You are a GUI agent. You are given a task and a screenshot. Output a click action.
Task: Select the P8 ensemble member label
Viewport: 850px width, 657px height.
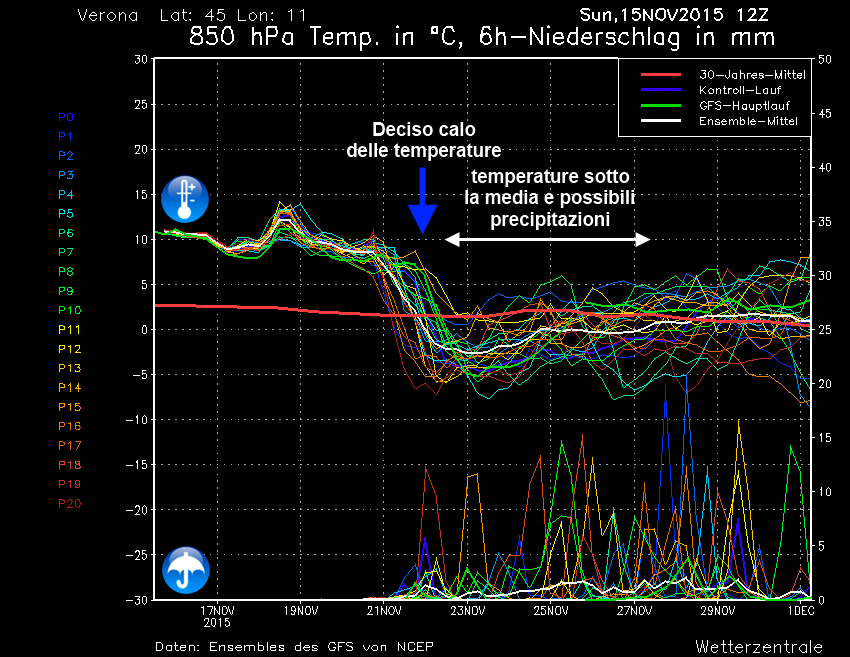click(66, 272)
